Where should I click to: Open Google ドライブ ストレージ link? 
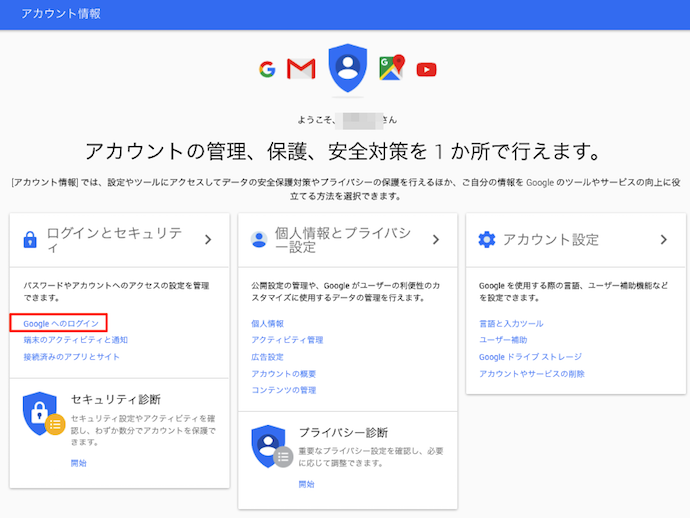531,356
